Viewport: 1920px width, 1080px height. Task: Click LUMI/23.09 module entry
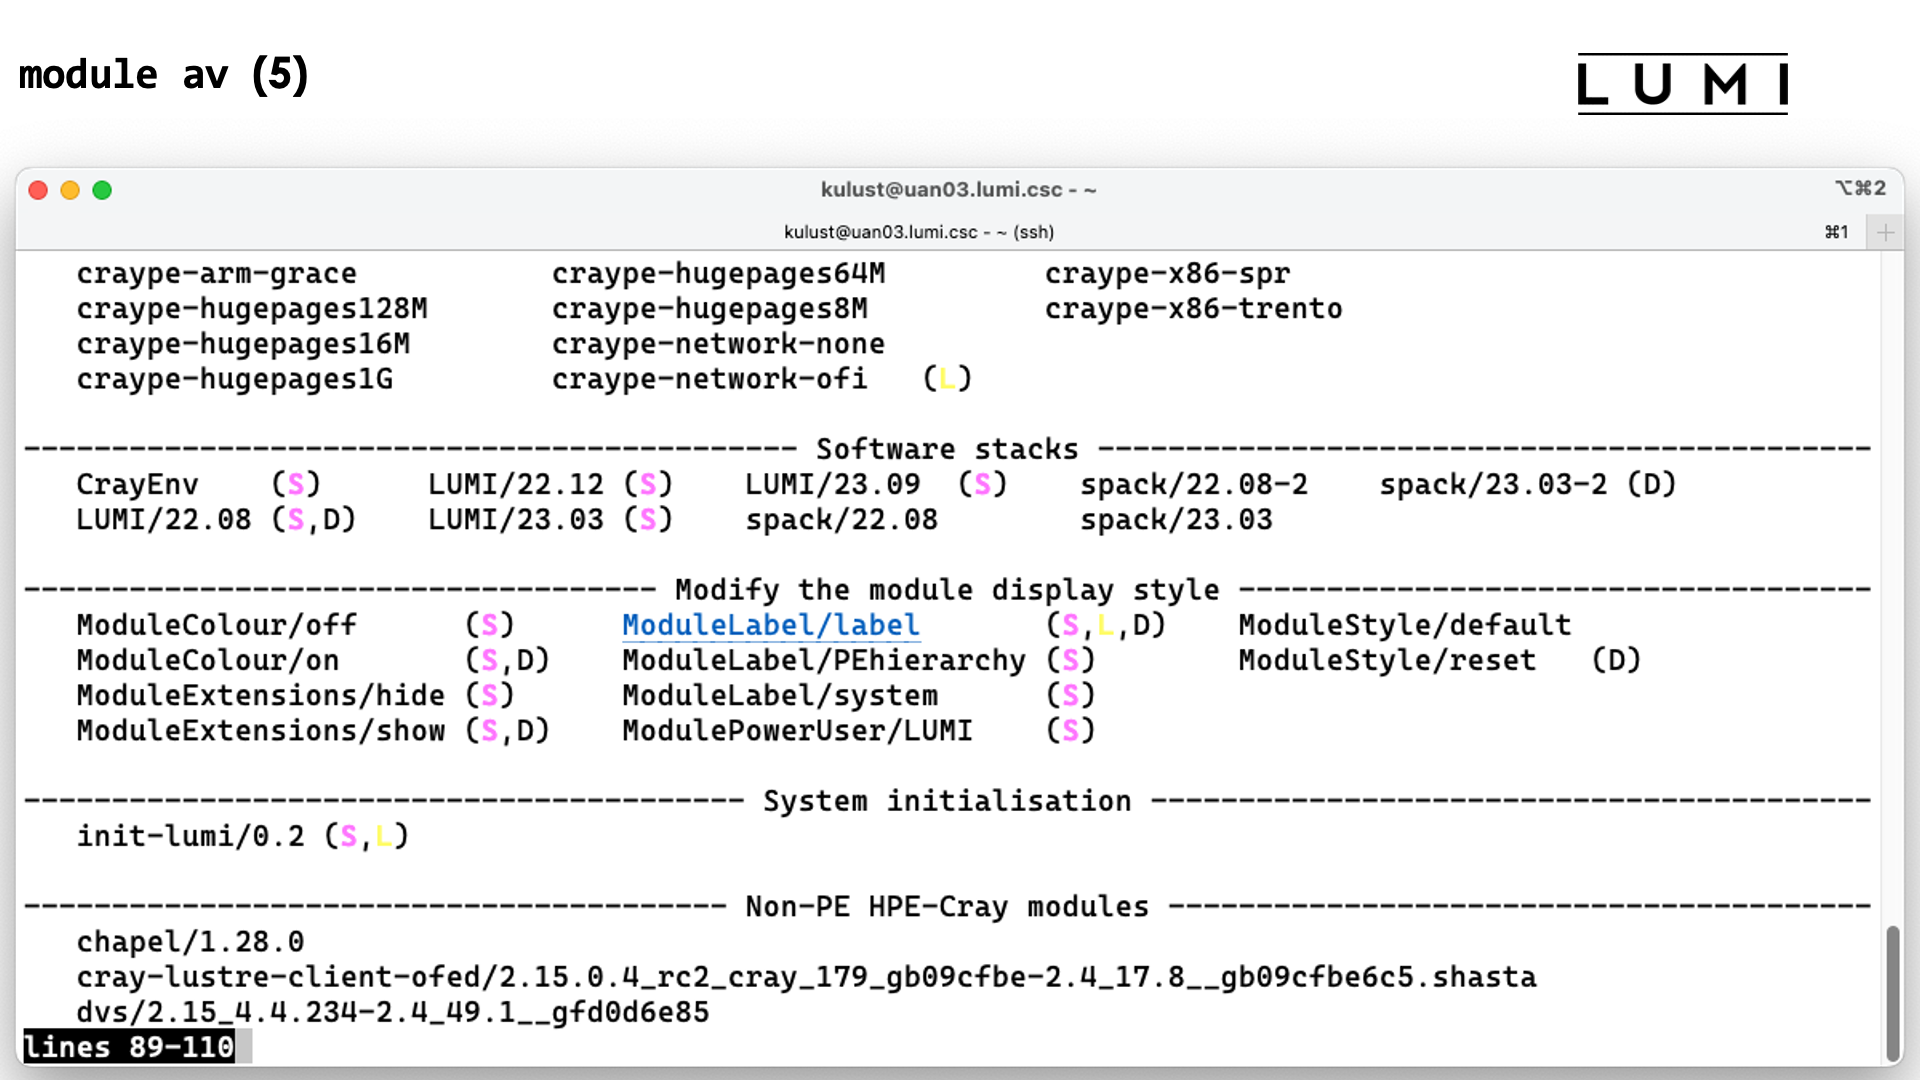(832, 484)
